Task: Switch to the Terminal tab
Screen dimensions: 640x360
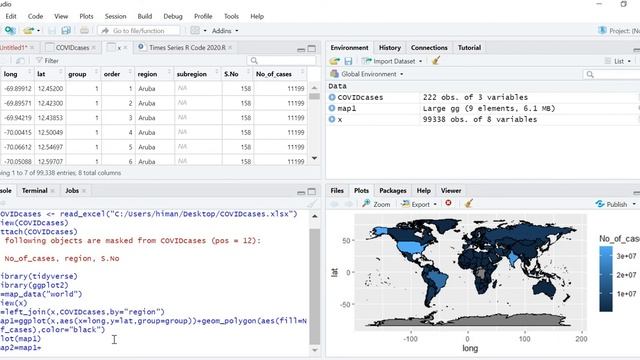Action: pyautogui.click(x=35, y=191)
